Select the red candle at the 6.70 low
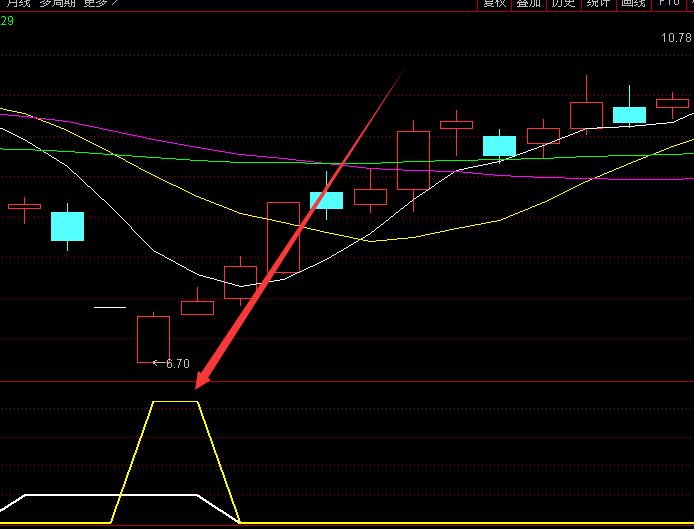The image size is (694, 529). pyautogui.click(x=153, y=338)
